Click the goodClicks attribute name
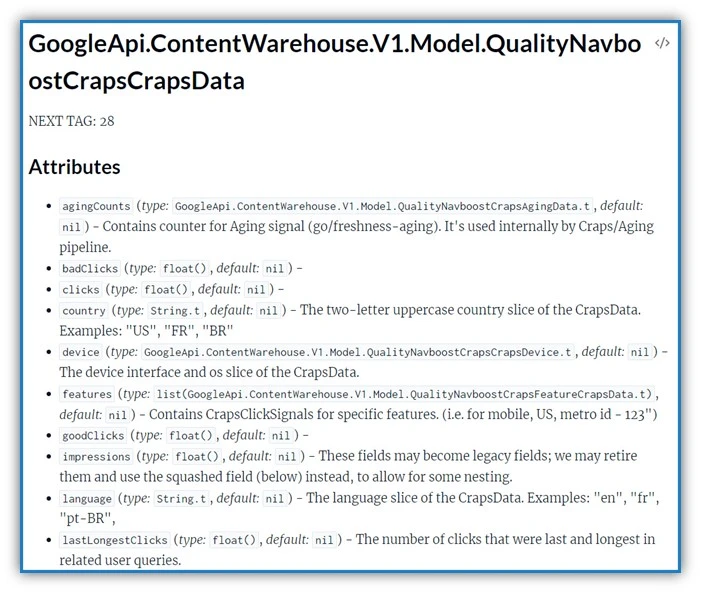This screenshot has height=593, width=701. (x=93, y=436)
